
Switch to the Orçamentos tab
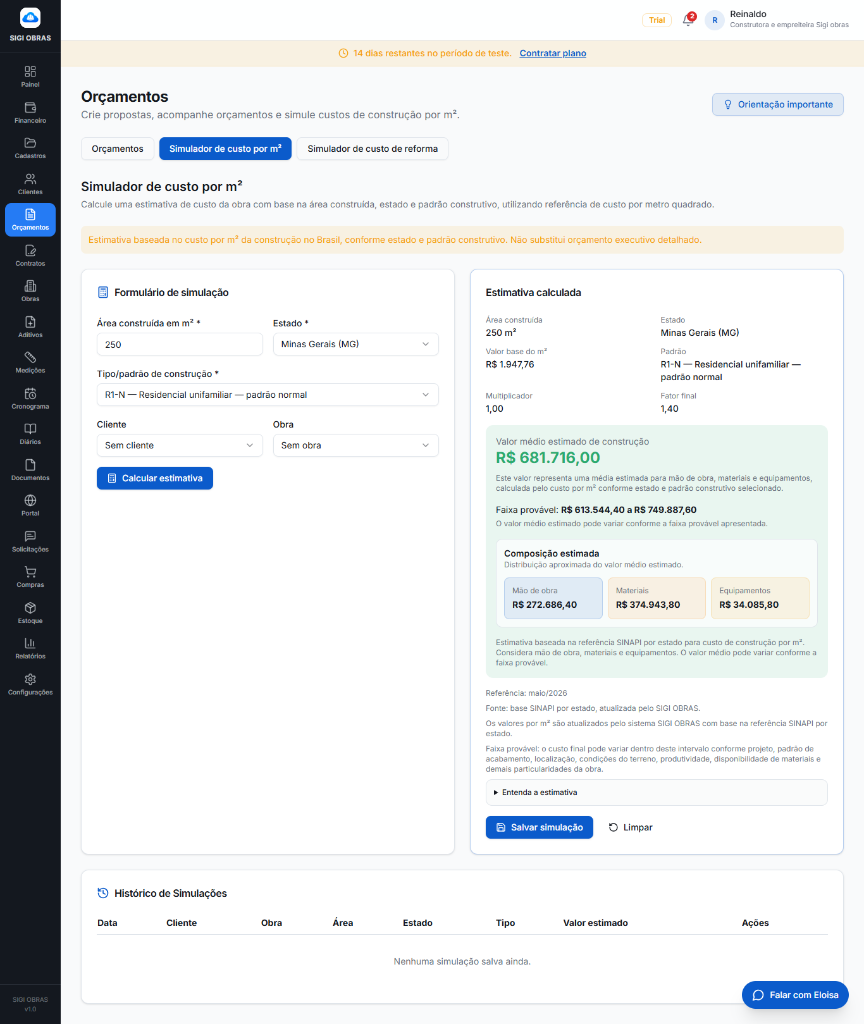click(118, 149)
